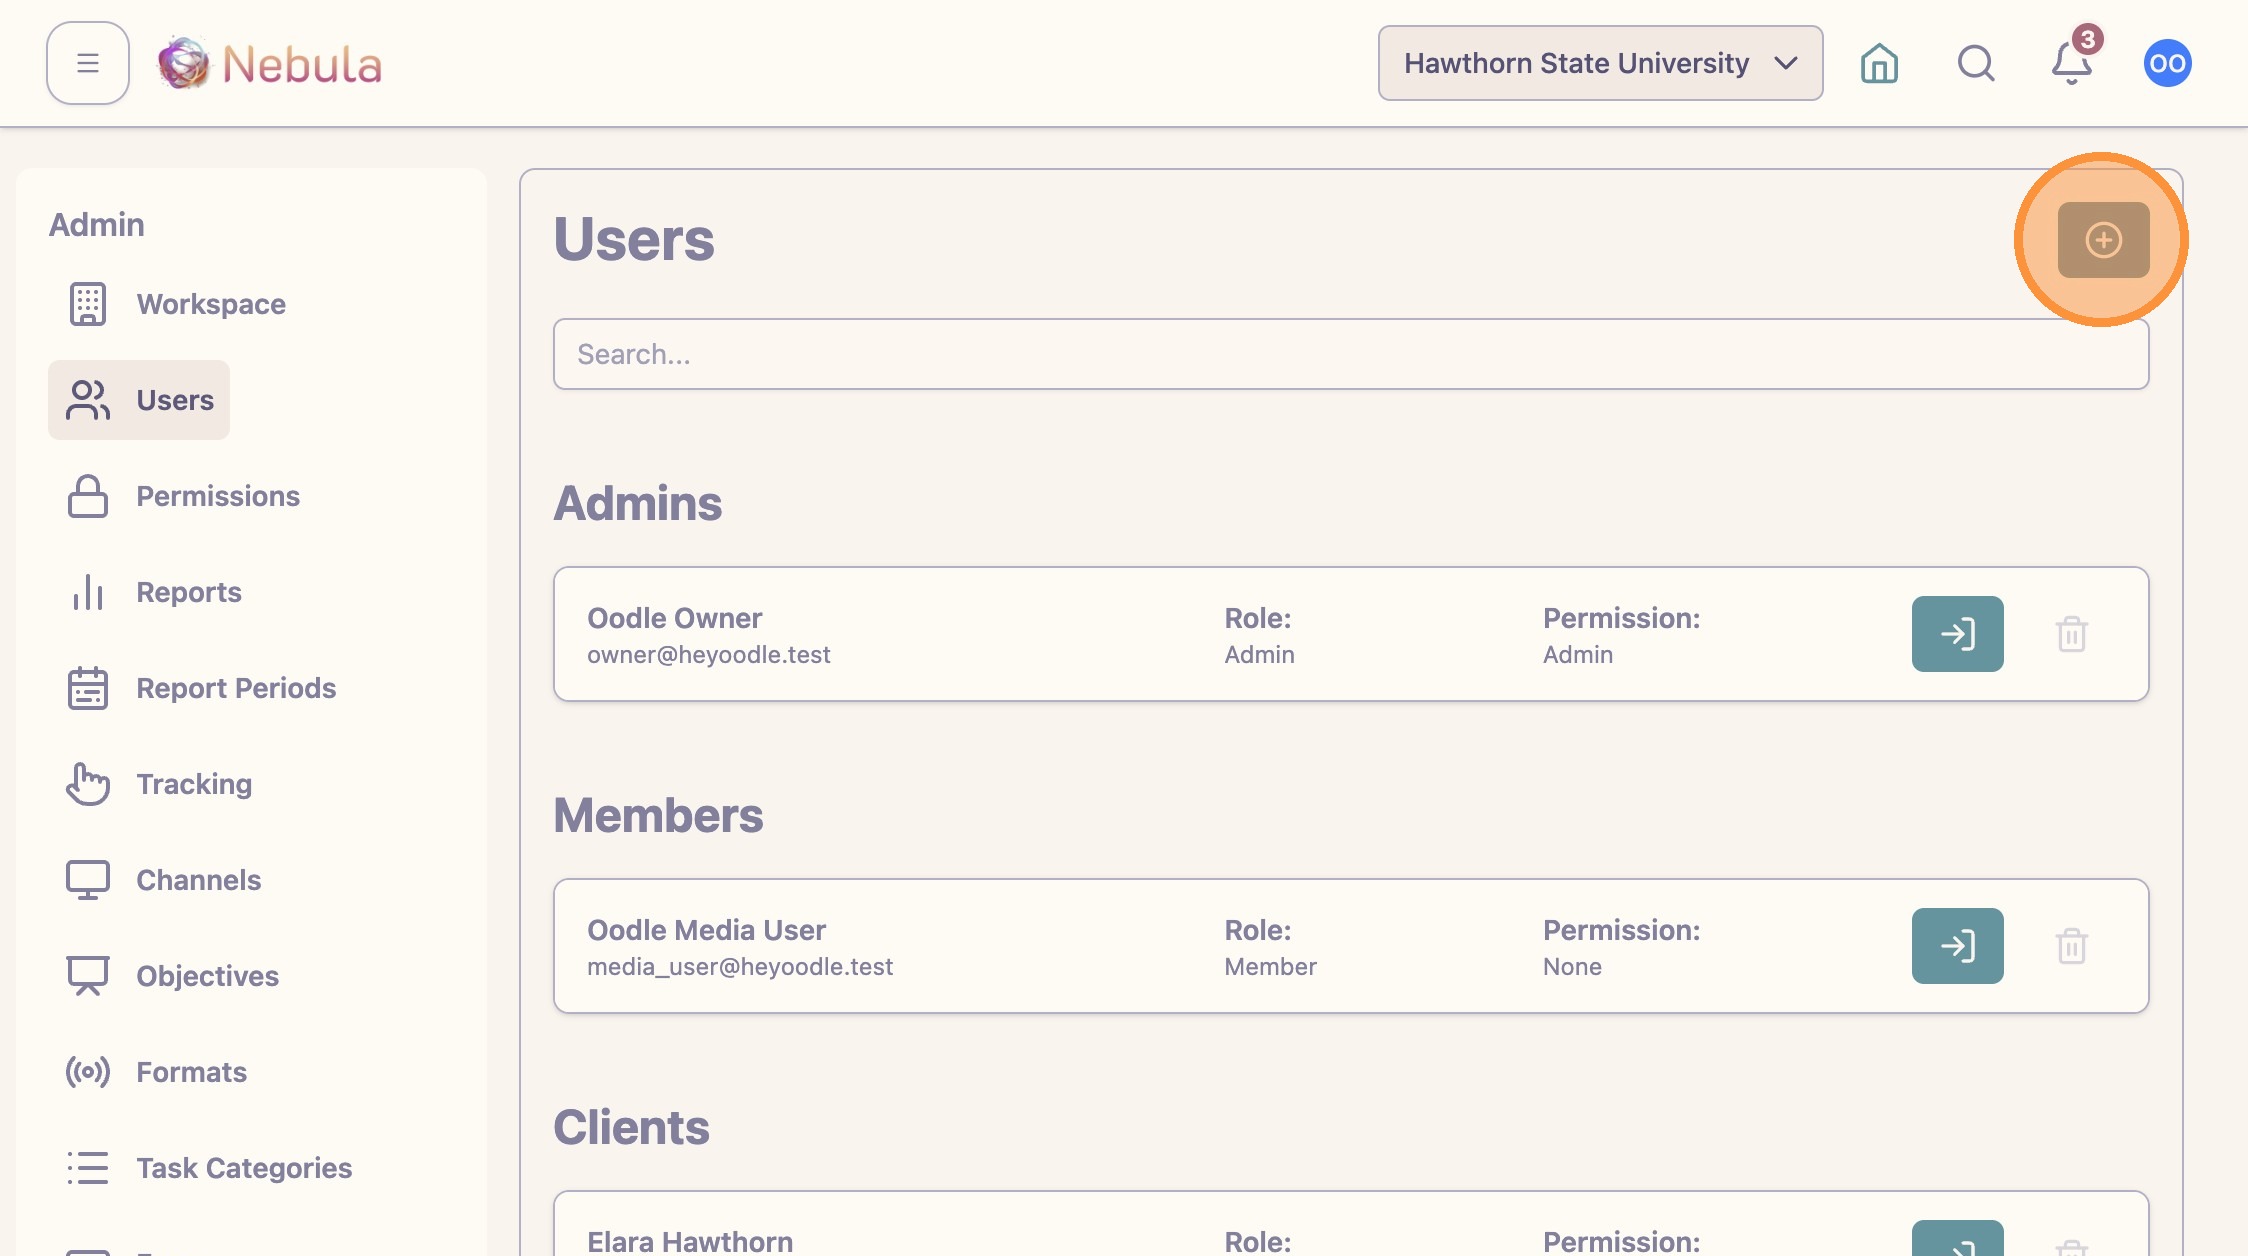Click the Oodle Media User name

pyautogui.click(x=706, y=930)
